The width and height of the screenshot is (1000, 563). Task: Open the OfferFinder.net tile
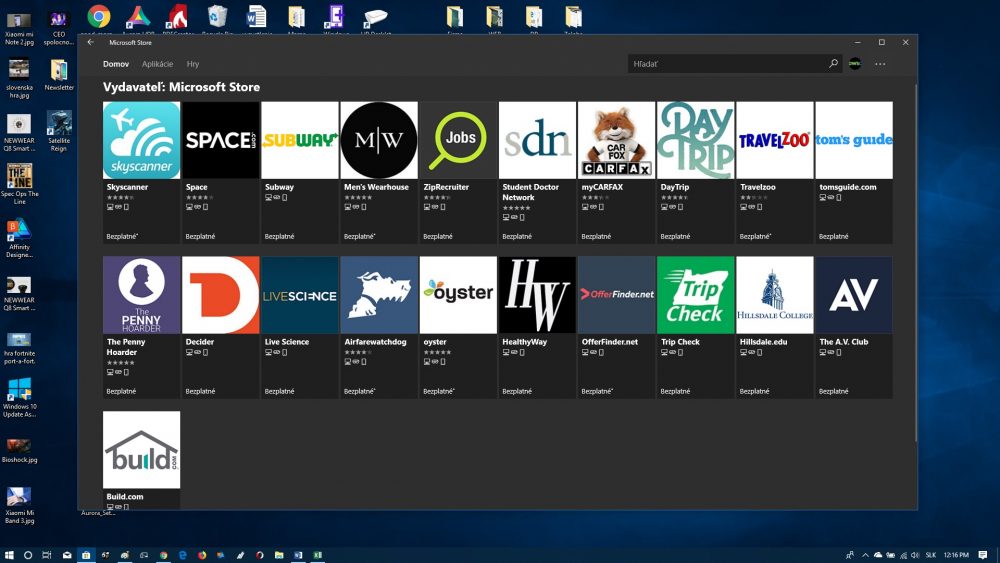point(616,327)
